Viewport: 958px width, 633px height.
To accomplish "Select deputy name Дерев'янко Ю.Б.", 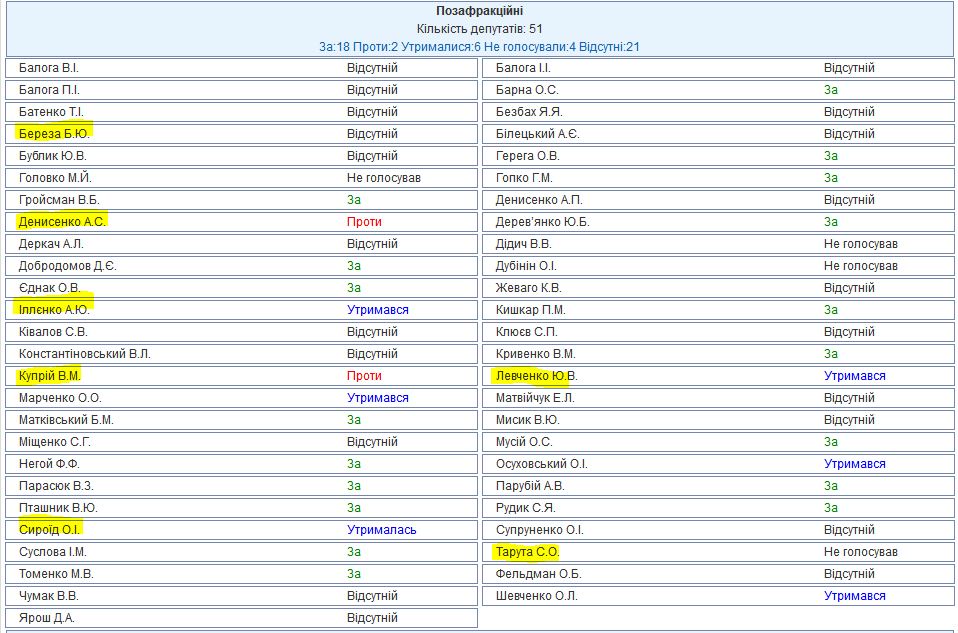I will (542, 222).
